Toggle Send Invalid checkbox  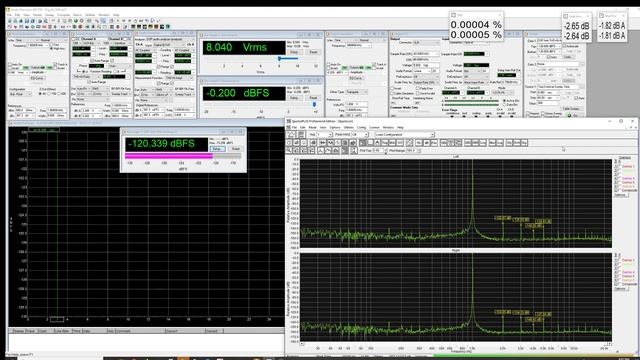coord(417,93)
